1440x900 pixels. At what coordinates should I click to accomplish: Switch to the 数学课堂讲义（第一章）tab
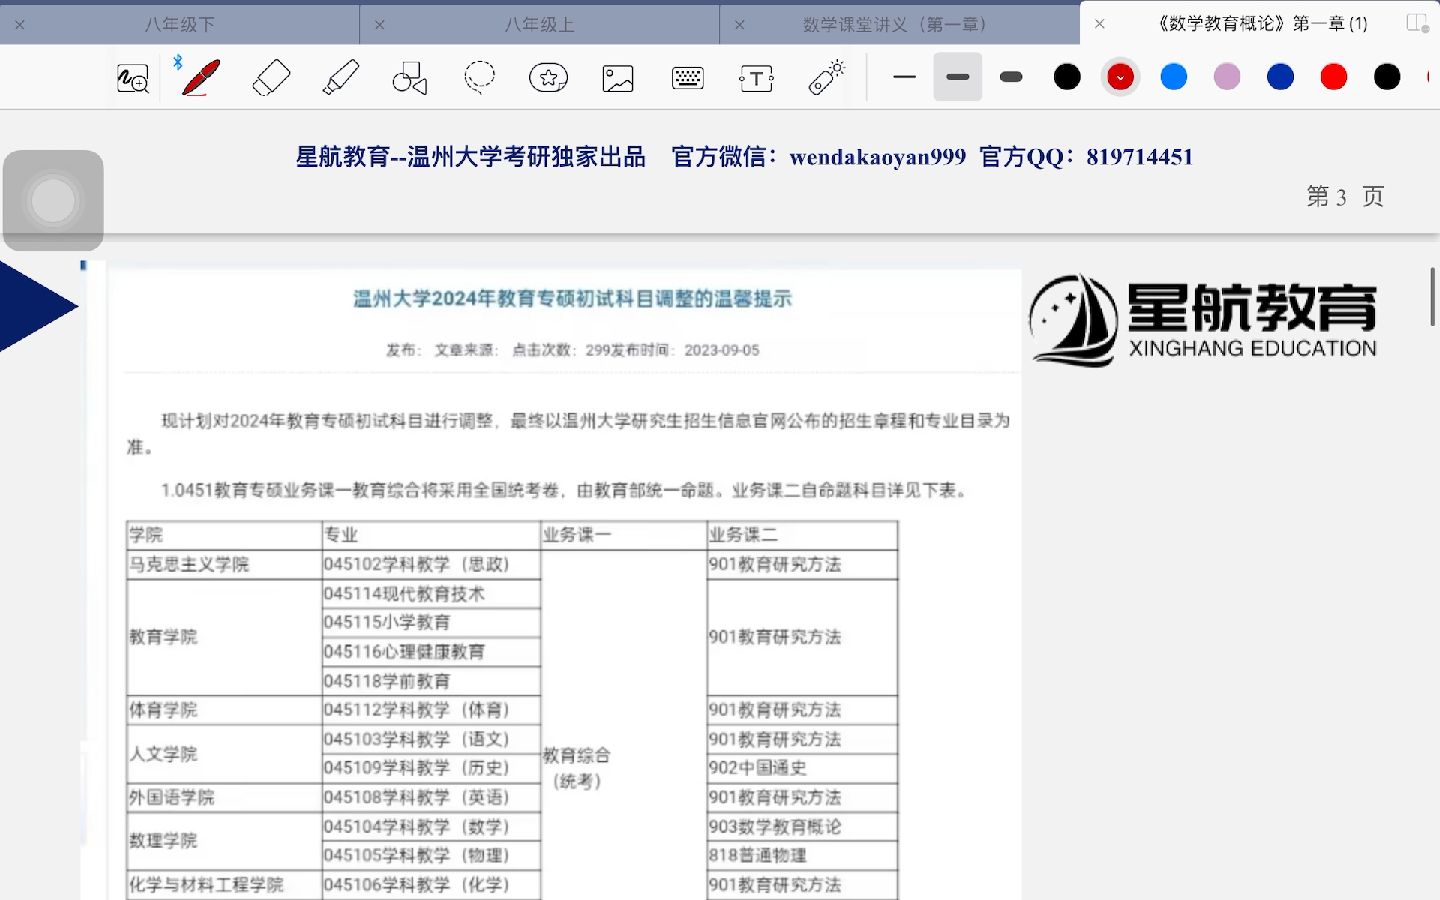click(x=900, y=24)
